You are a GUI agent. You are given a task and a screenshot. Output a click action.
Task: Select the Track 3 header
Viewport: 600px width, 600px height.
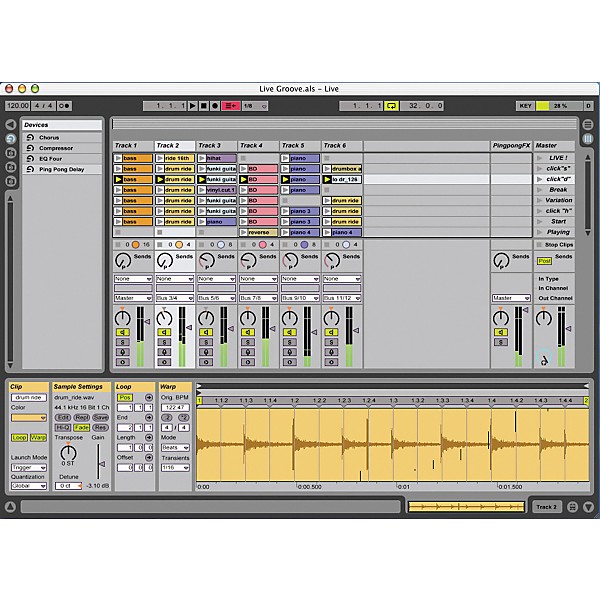point(217,145)
